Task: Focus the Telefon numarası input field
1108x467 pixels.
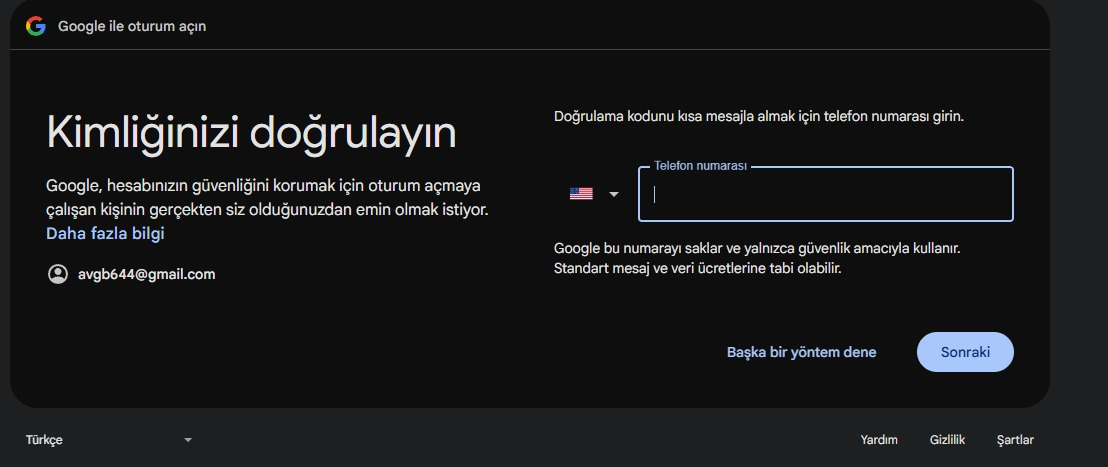Action: tap(825, 194)
